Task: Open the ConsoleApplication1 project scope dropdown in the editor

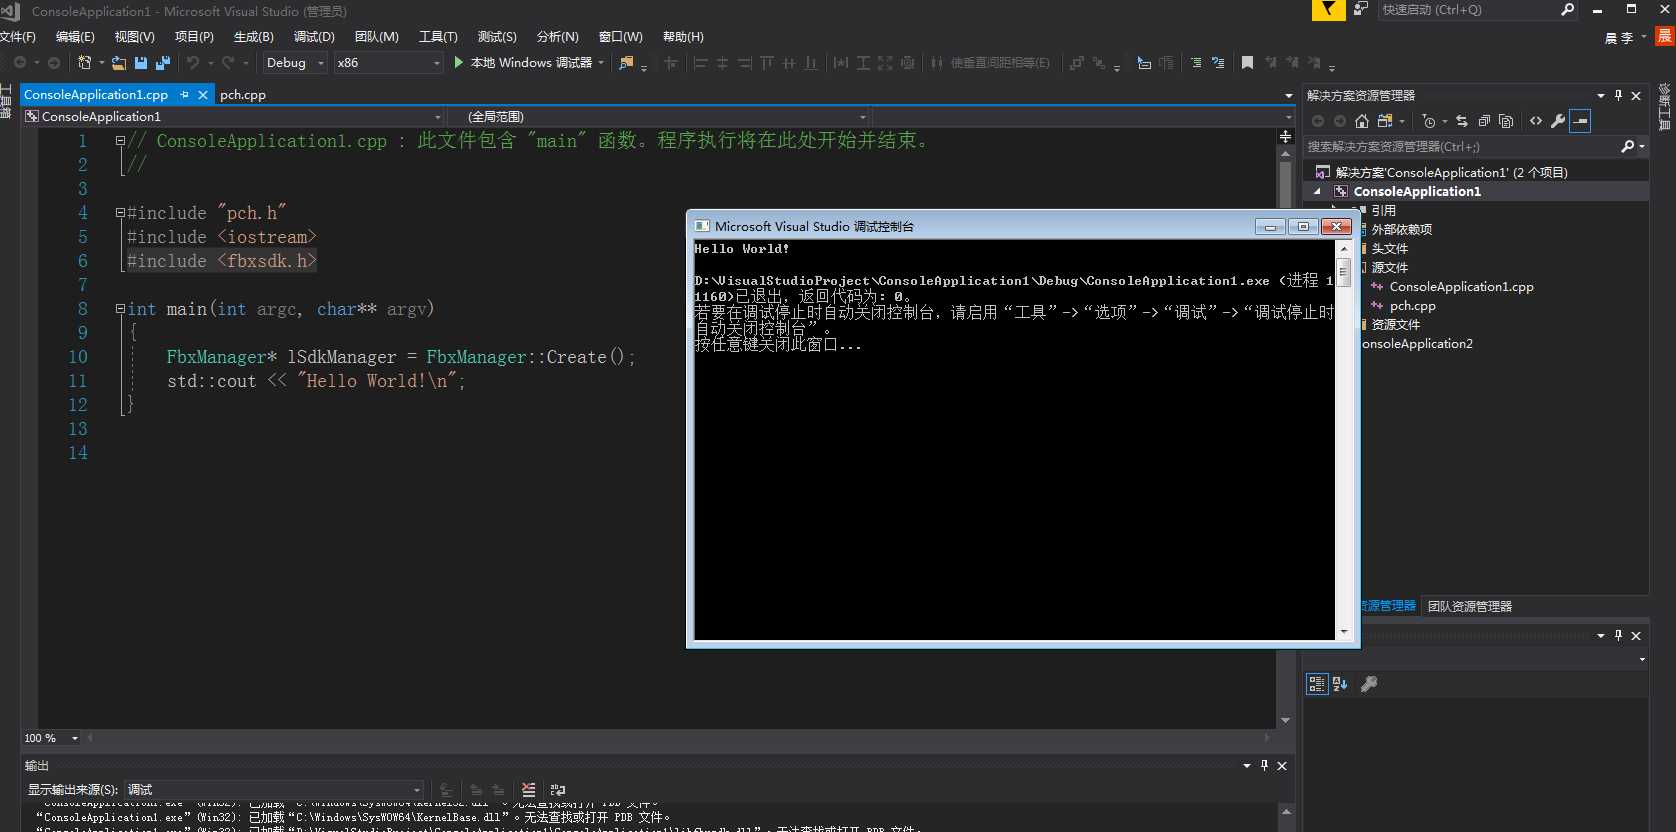Action: click(233, 117)
